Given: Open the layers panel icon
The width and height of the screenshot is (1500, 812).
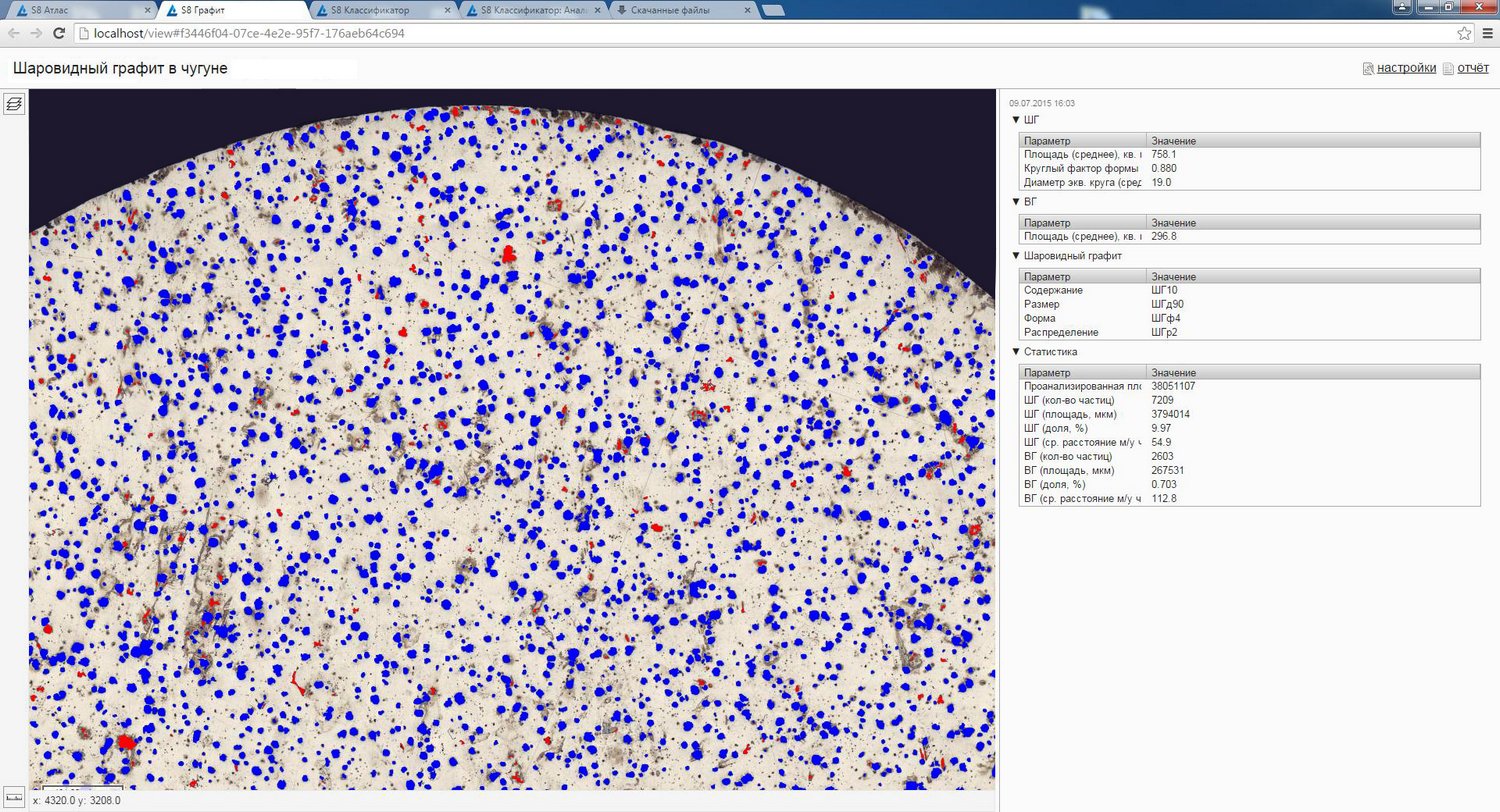Looking at the screenshot, I should (14, 103).
